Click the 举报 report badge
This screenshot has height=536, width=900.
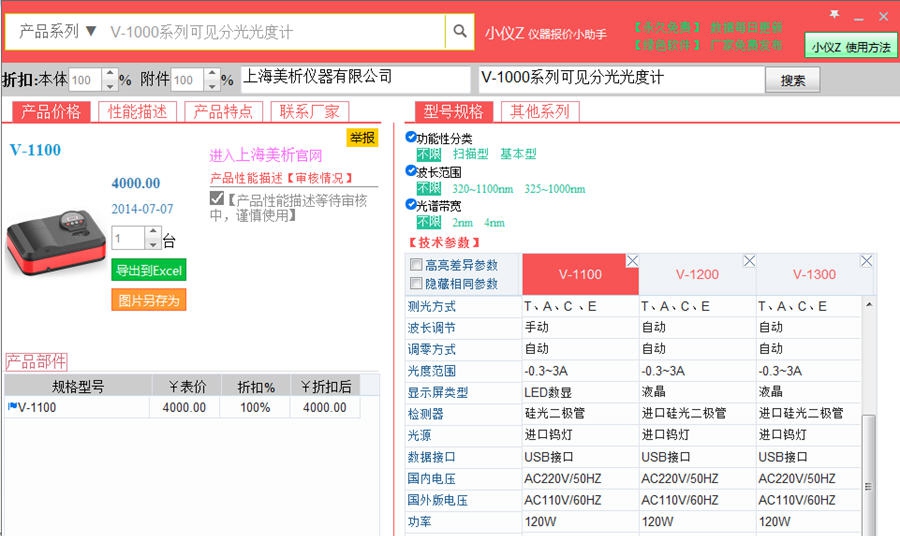(362, 138)
